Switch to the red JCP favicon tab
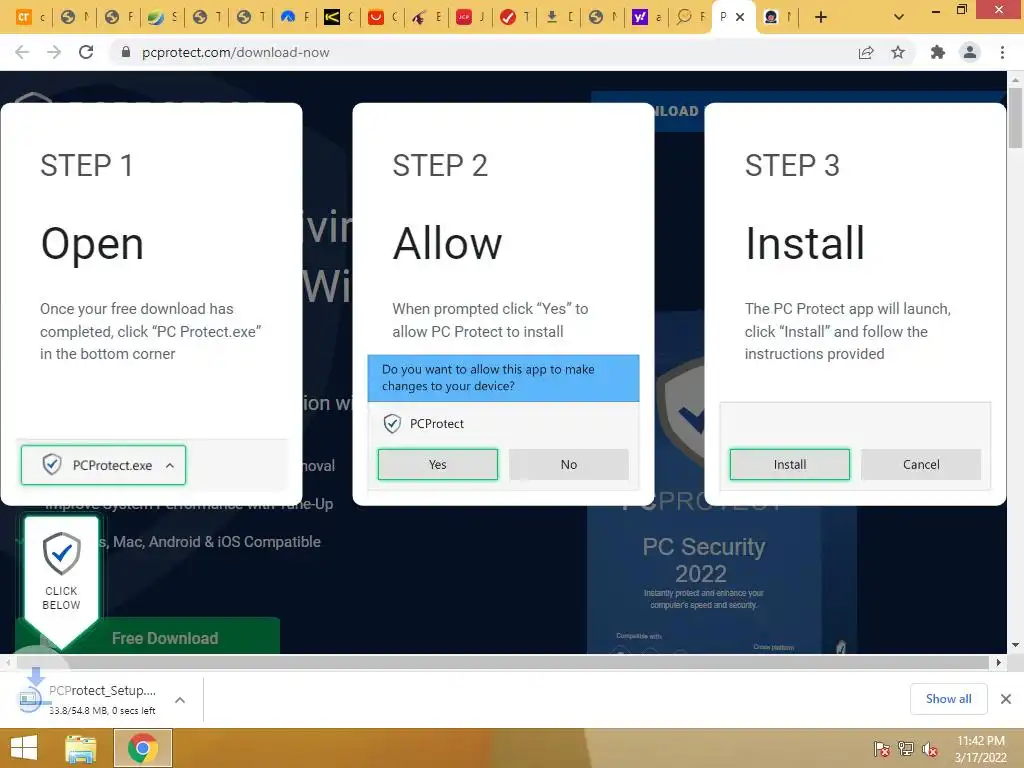Screen dimensions: 1024x768 [x=464, y=17]
